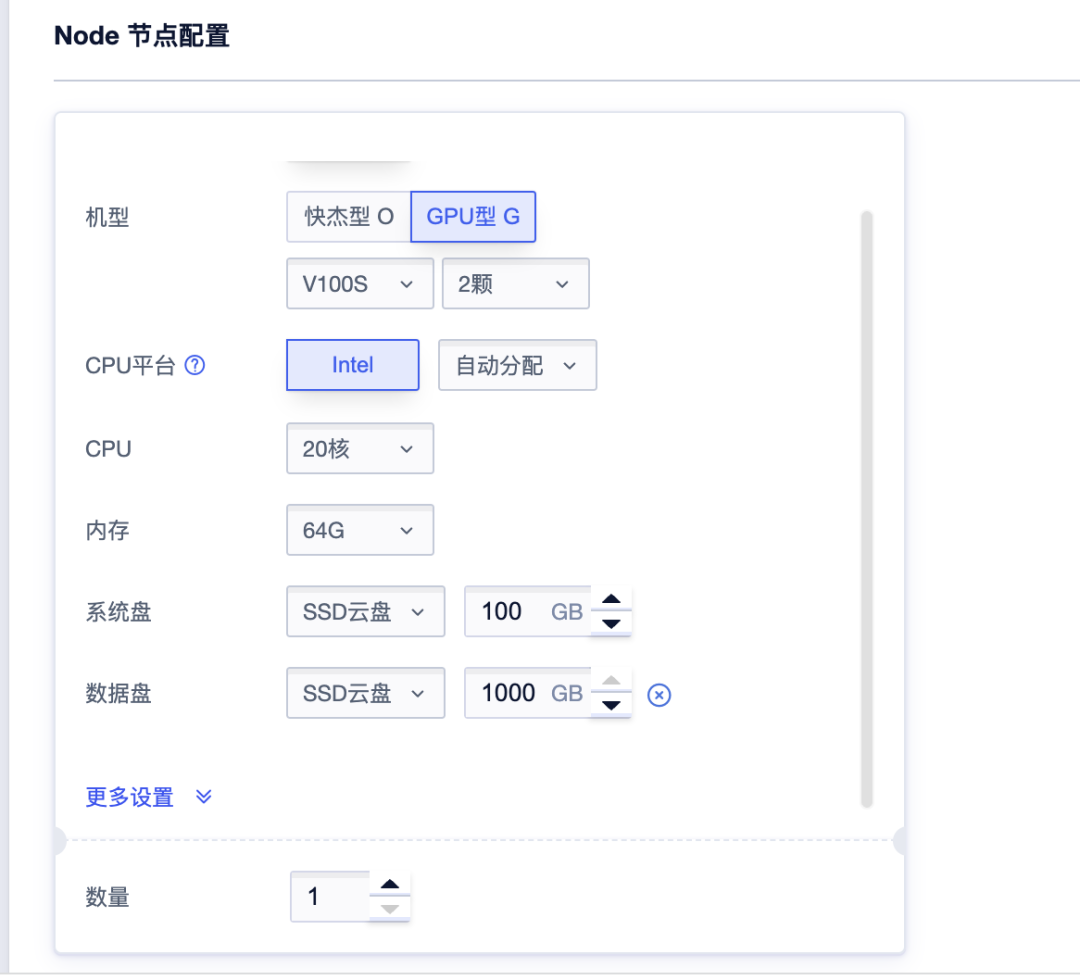This screenshot has height=980, width=1080.
Task: Click the 数量 quantity input field
Action: [x=330, y=897]
